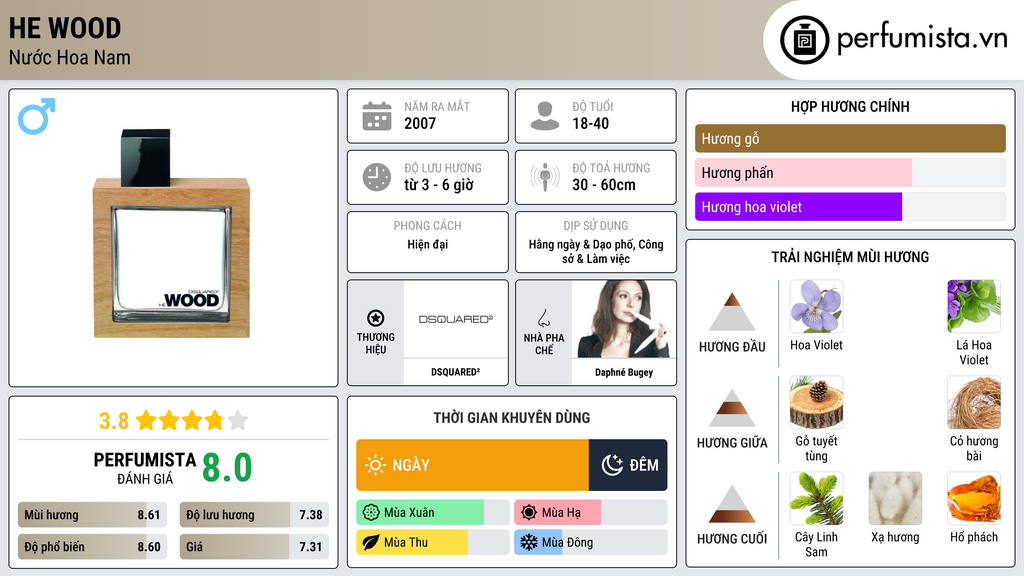Click the Daphné Bugey name label
The height and width of the screenshot is (576, 1024).
coord(624,372)
